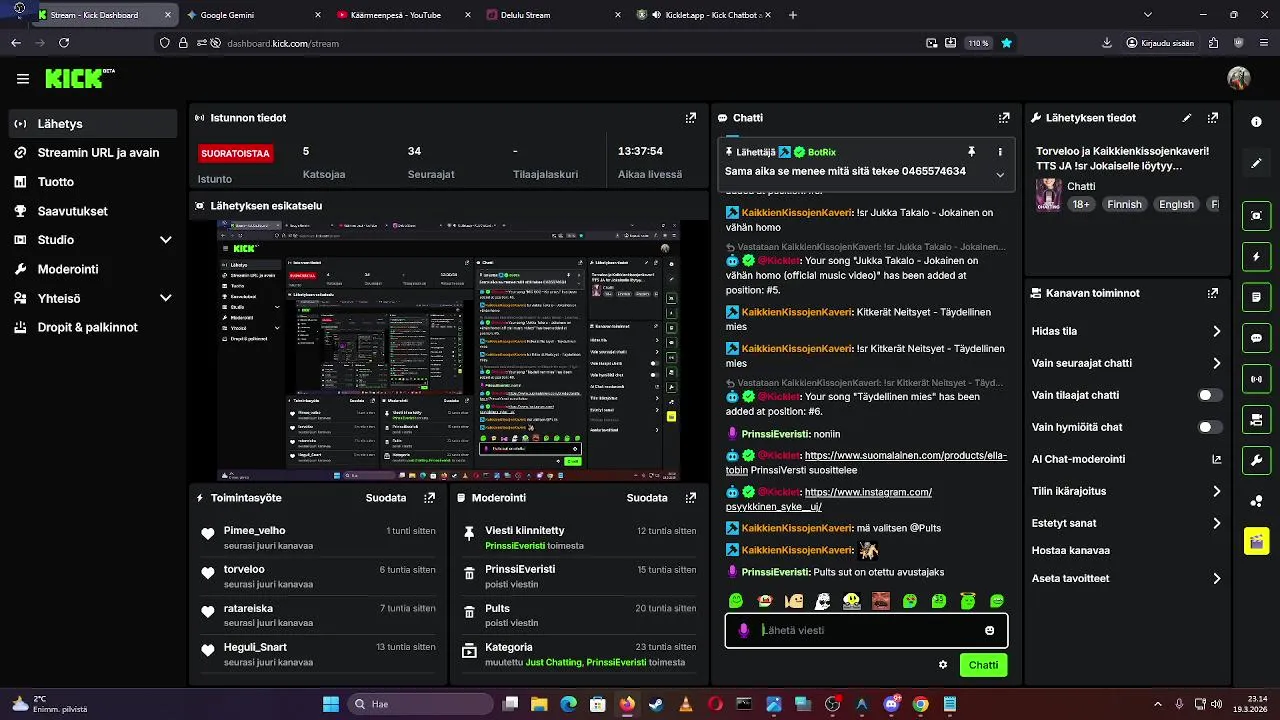This screenshot has width=1280, height=720.
Task: Open the profile avatar in the top right
Action: 1239,78
